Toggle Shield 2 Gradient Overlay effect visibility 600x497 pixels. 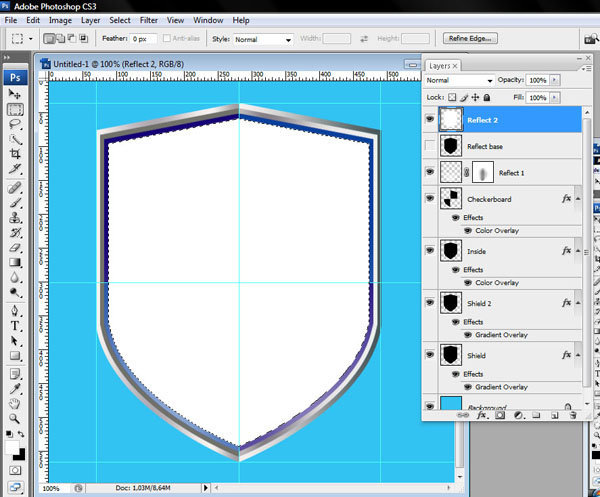[x=468, y=335]
